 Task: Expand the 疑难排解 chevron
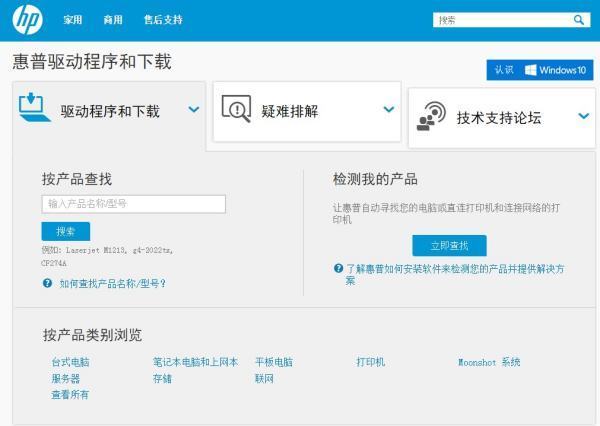(x=389, y=109)
